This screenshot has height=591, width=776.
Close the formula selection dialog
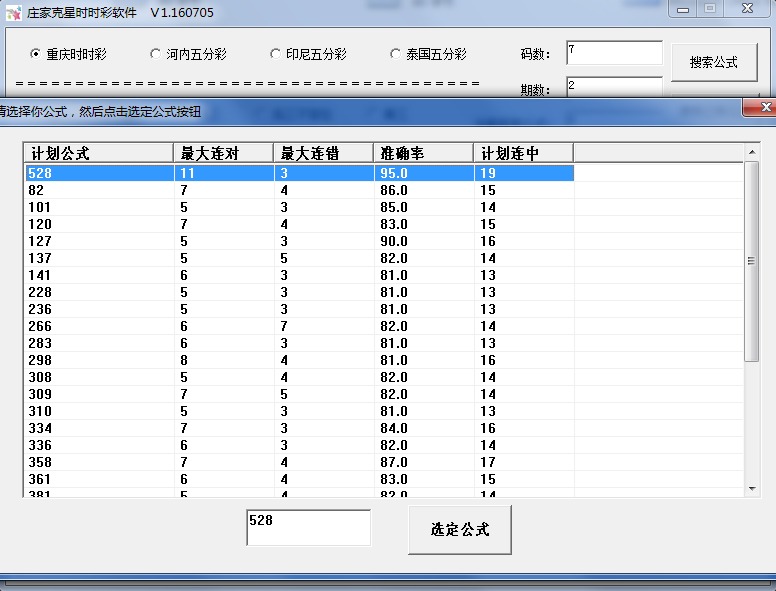766,106
